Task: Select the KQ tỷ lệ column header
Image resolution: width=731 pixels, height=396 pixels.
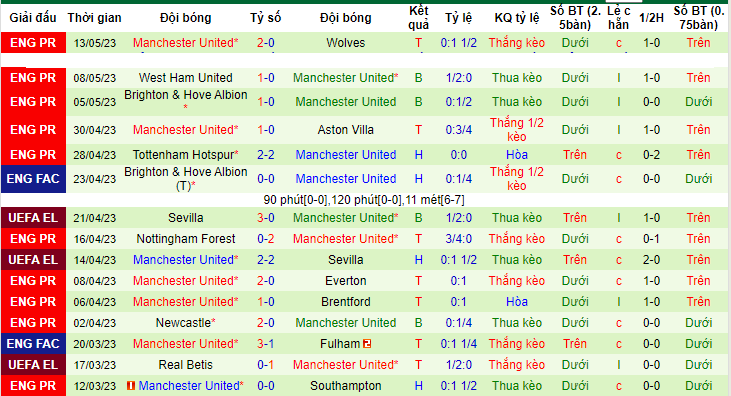Action: pyautogui.click(x=517, y=18)
